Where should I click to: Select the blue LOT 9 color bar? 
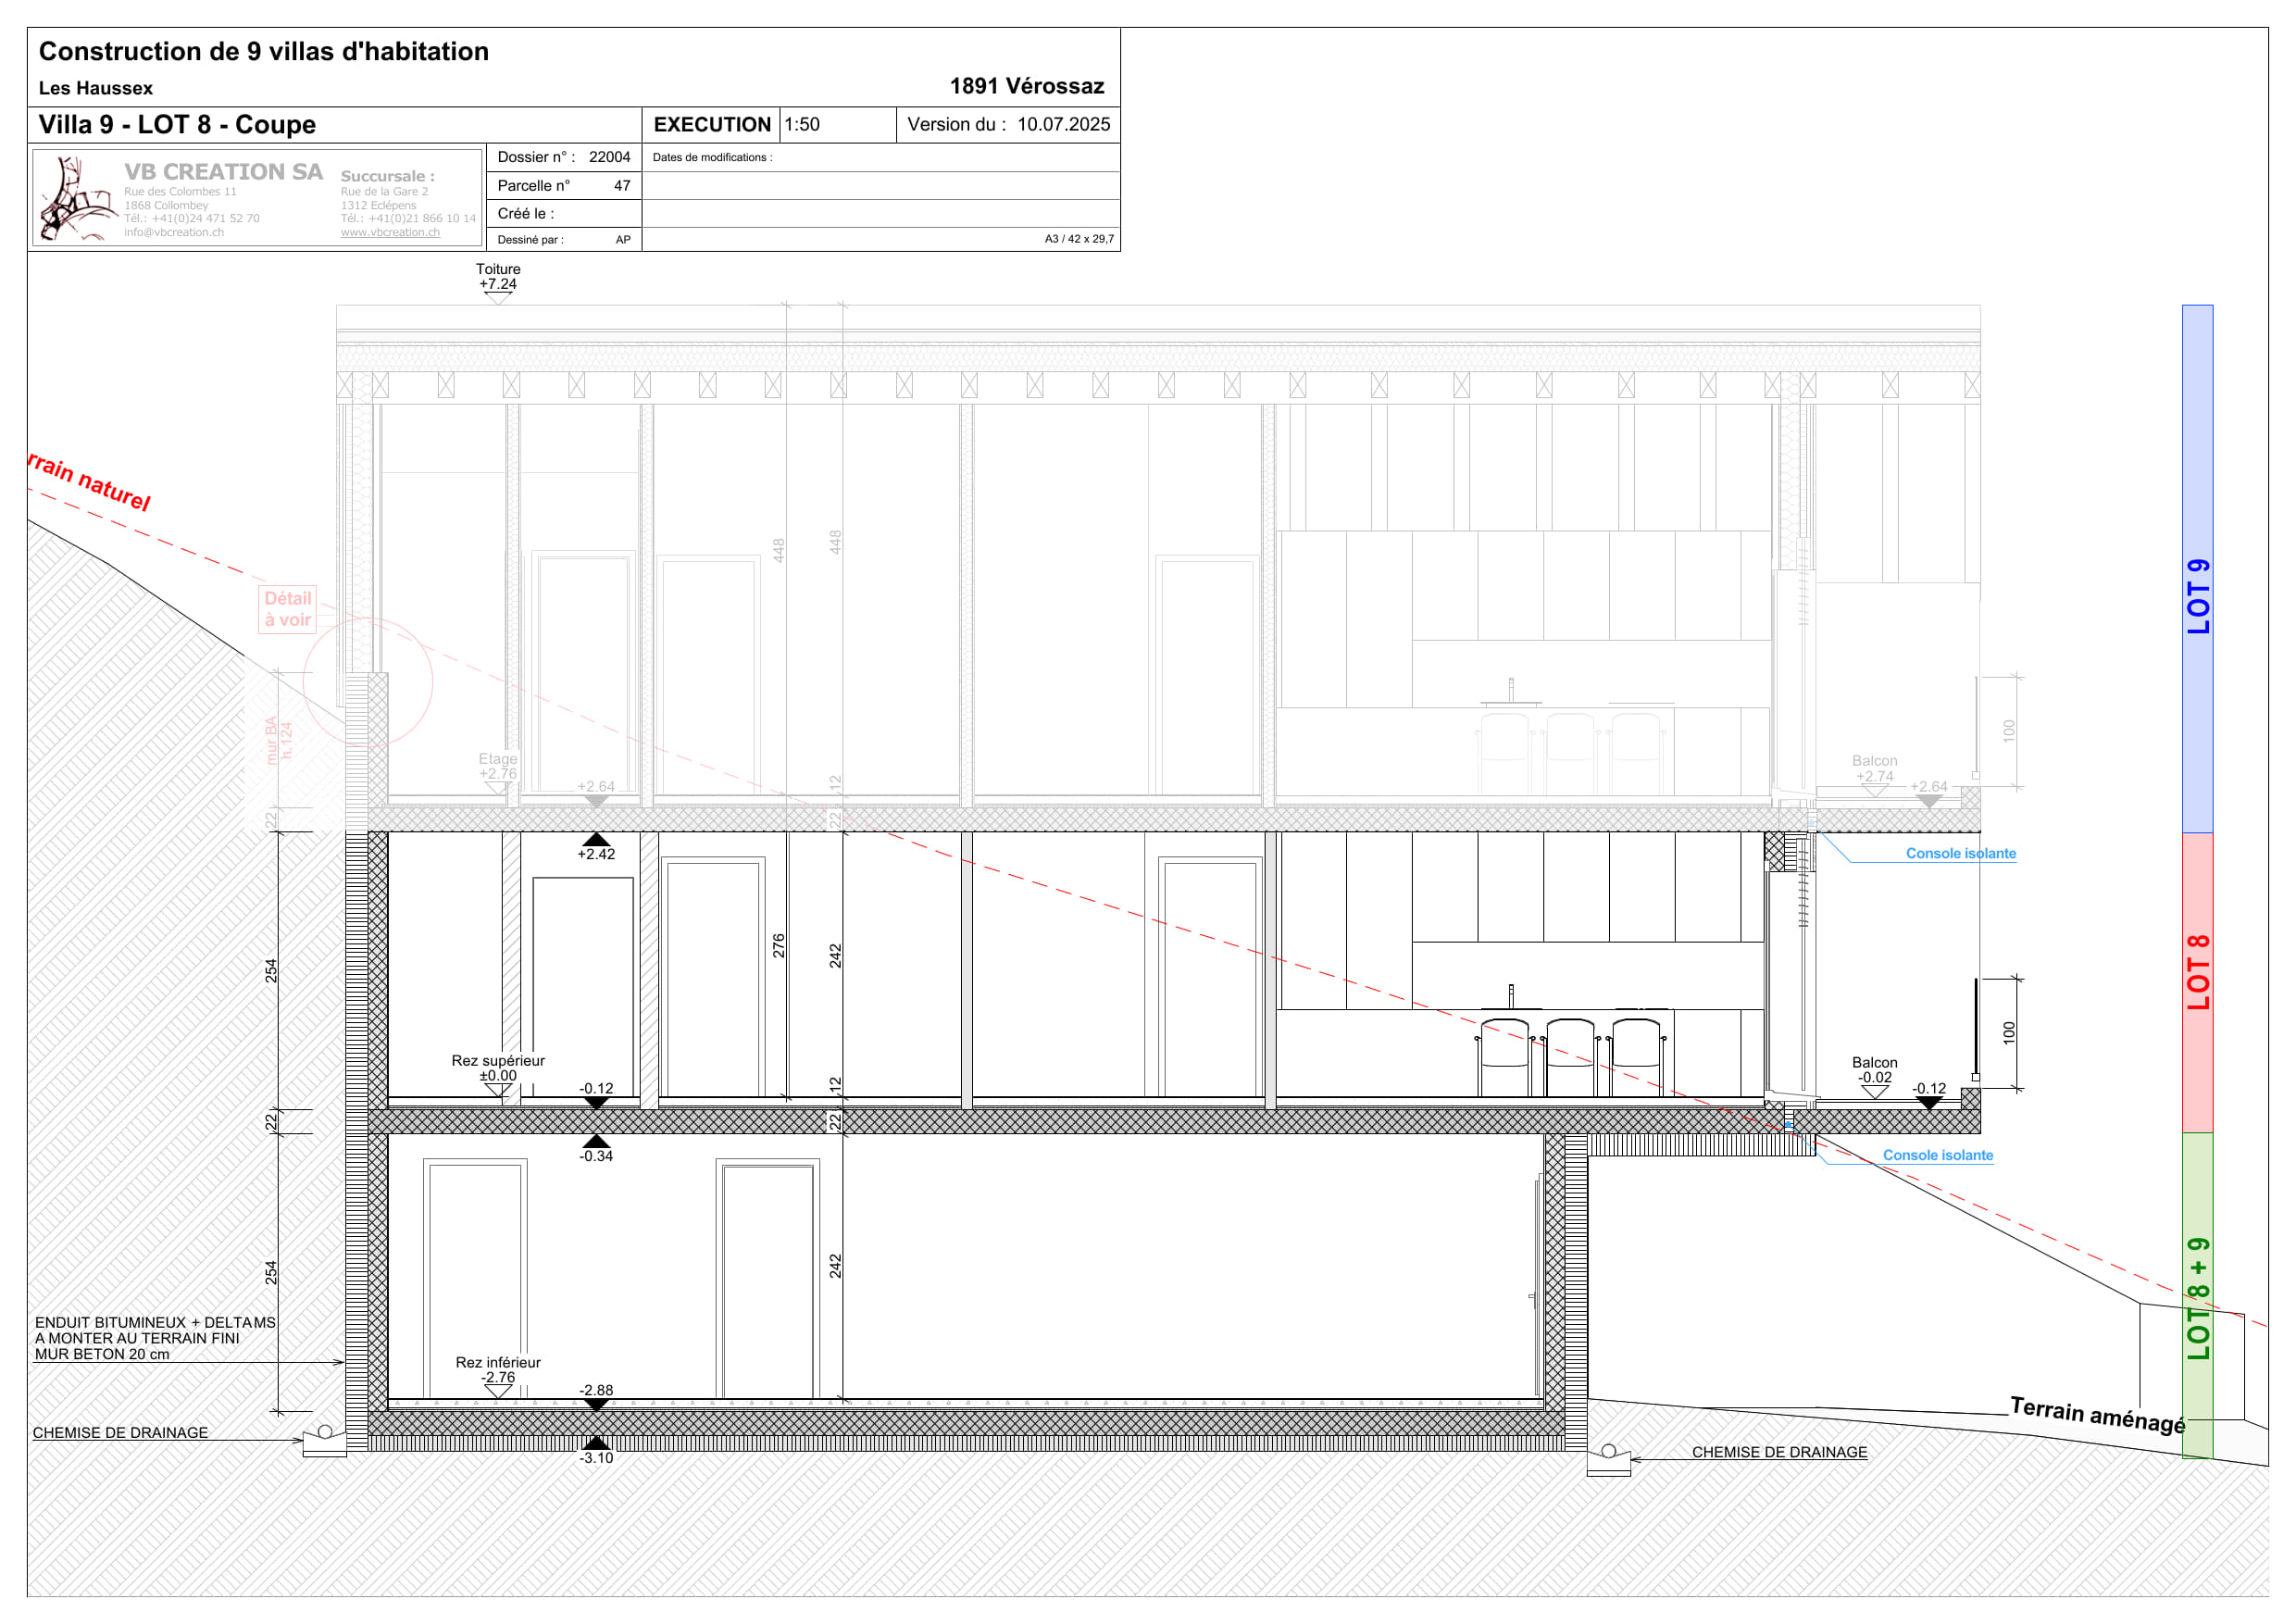pyautogui.click(x=2197, y=570)
